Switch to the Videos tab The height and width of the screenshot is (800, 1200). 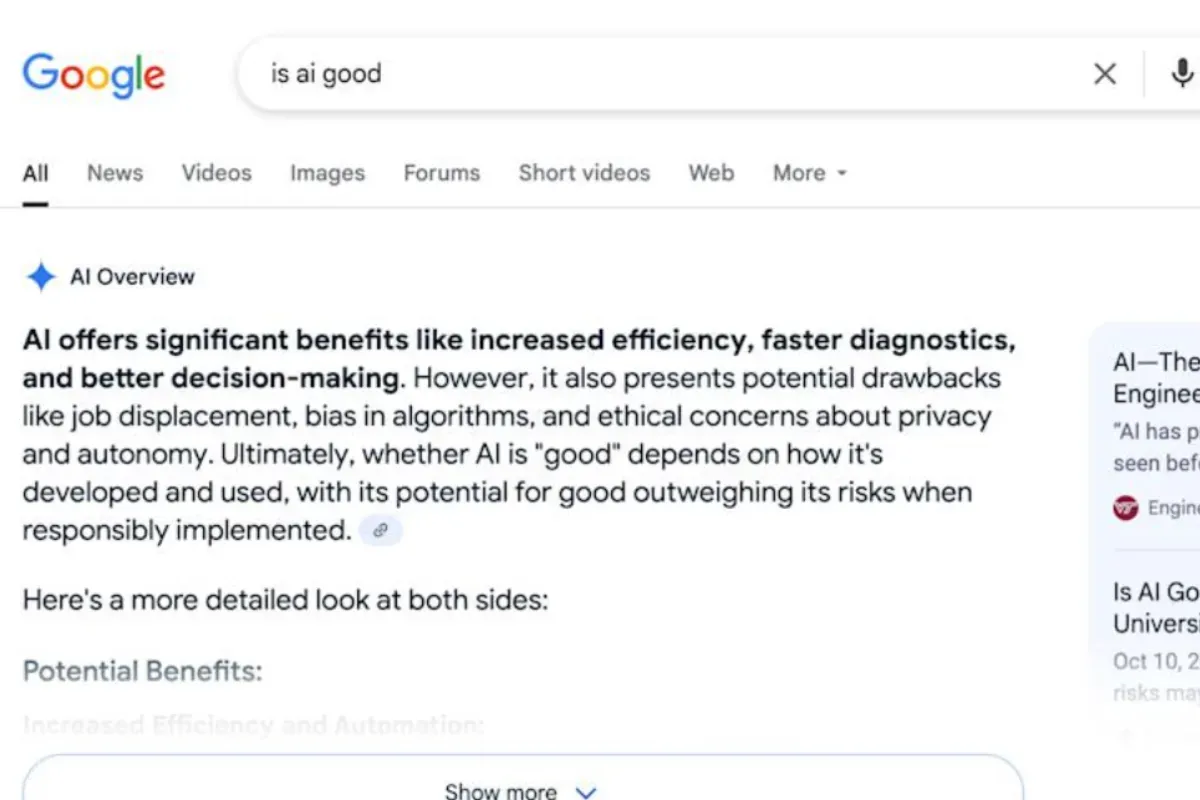coord(216,173)
